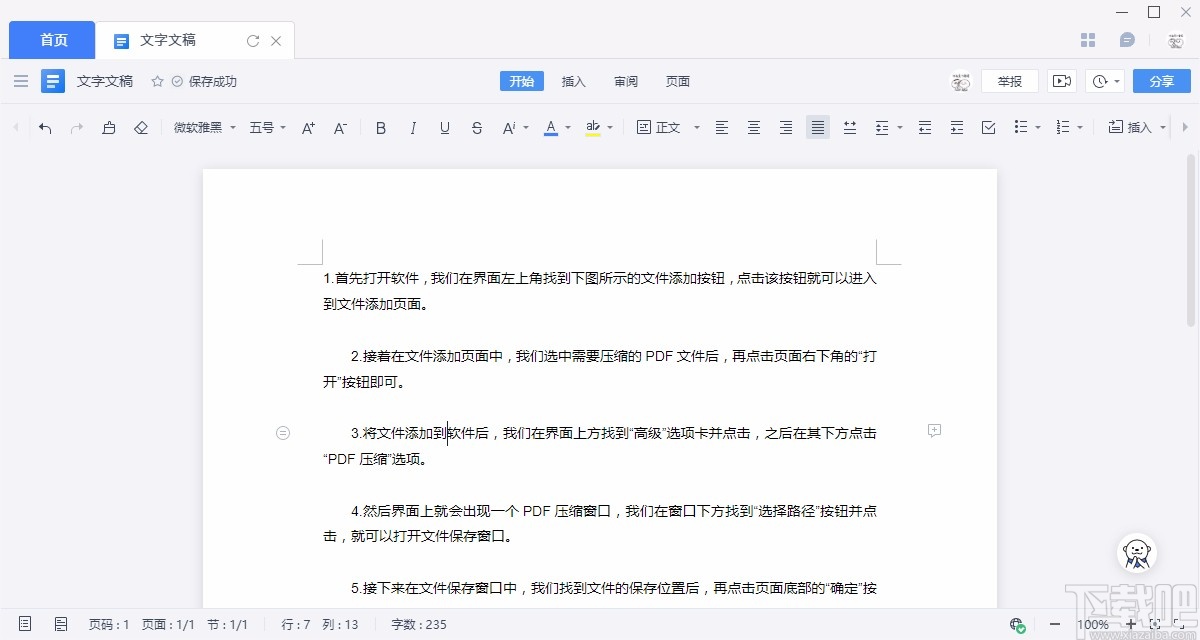This screenshot has width=1200, height=640.
Task: Click the 举报 button
Action: 1010,80
